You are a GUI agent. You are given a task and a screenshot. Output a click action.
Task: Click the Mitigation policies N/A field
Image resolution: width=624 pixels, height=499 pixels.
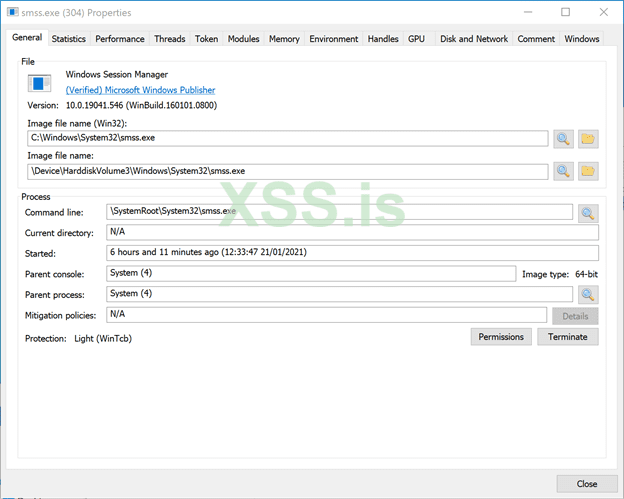pos(326,315)
